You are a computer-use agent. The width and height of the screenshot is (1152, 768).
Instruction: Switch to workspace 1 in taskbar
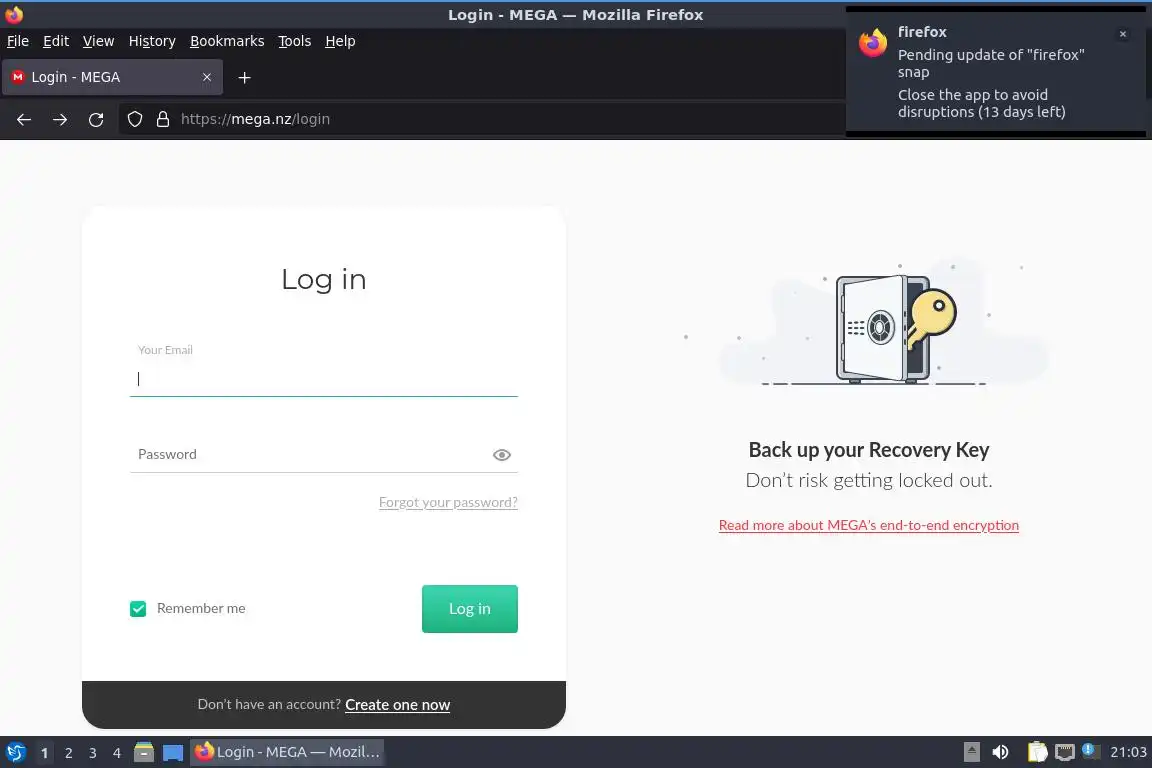tap(45, 753)
